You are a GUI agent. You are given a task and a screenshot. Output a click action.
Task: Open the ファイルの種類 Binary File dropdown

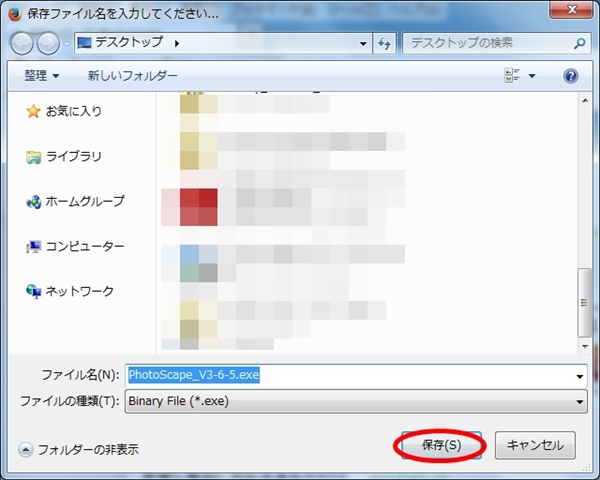356,401
